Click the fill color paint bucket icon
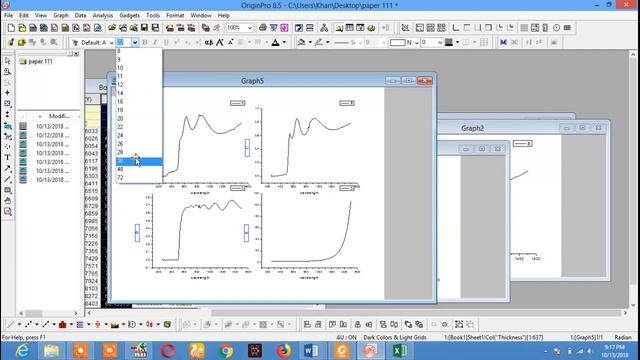 click(x=301, y=42)
